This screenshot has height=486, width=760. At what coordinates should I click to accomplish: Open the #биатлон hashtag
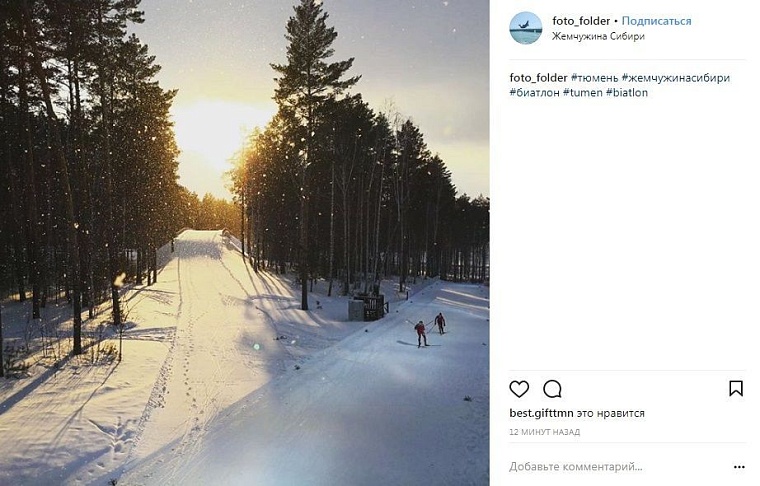pyautogui.click(x=534, y=93)
